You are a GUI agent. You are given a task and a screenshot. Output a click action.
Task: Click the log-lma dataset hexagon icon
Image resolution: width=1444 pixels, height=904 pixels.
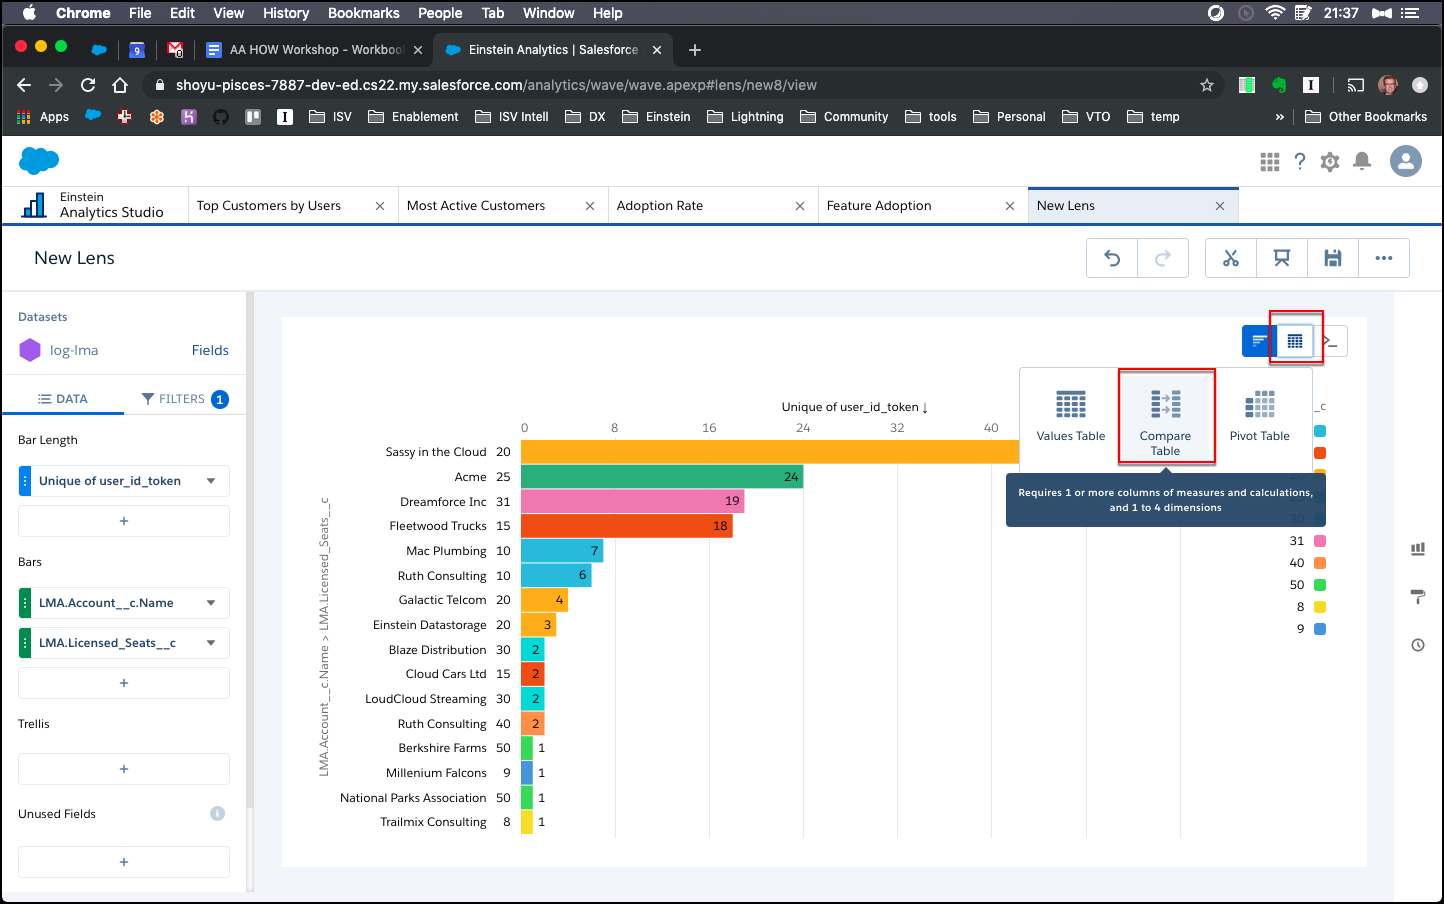click(x=30, y=351)
